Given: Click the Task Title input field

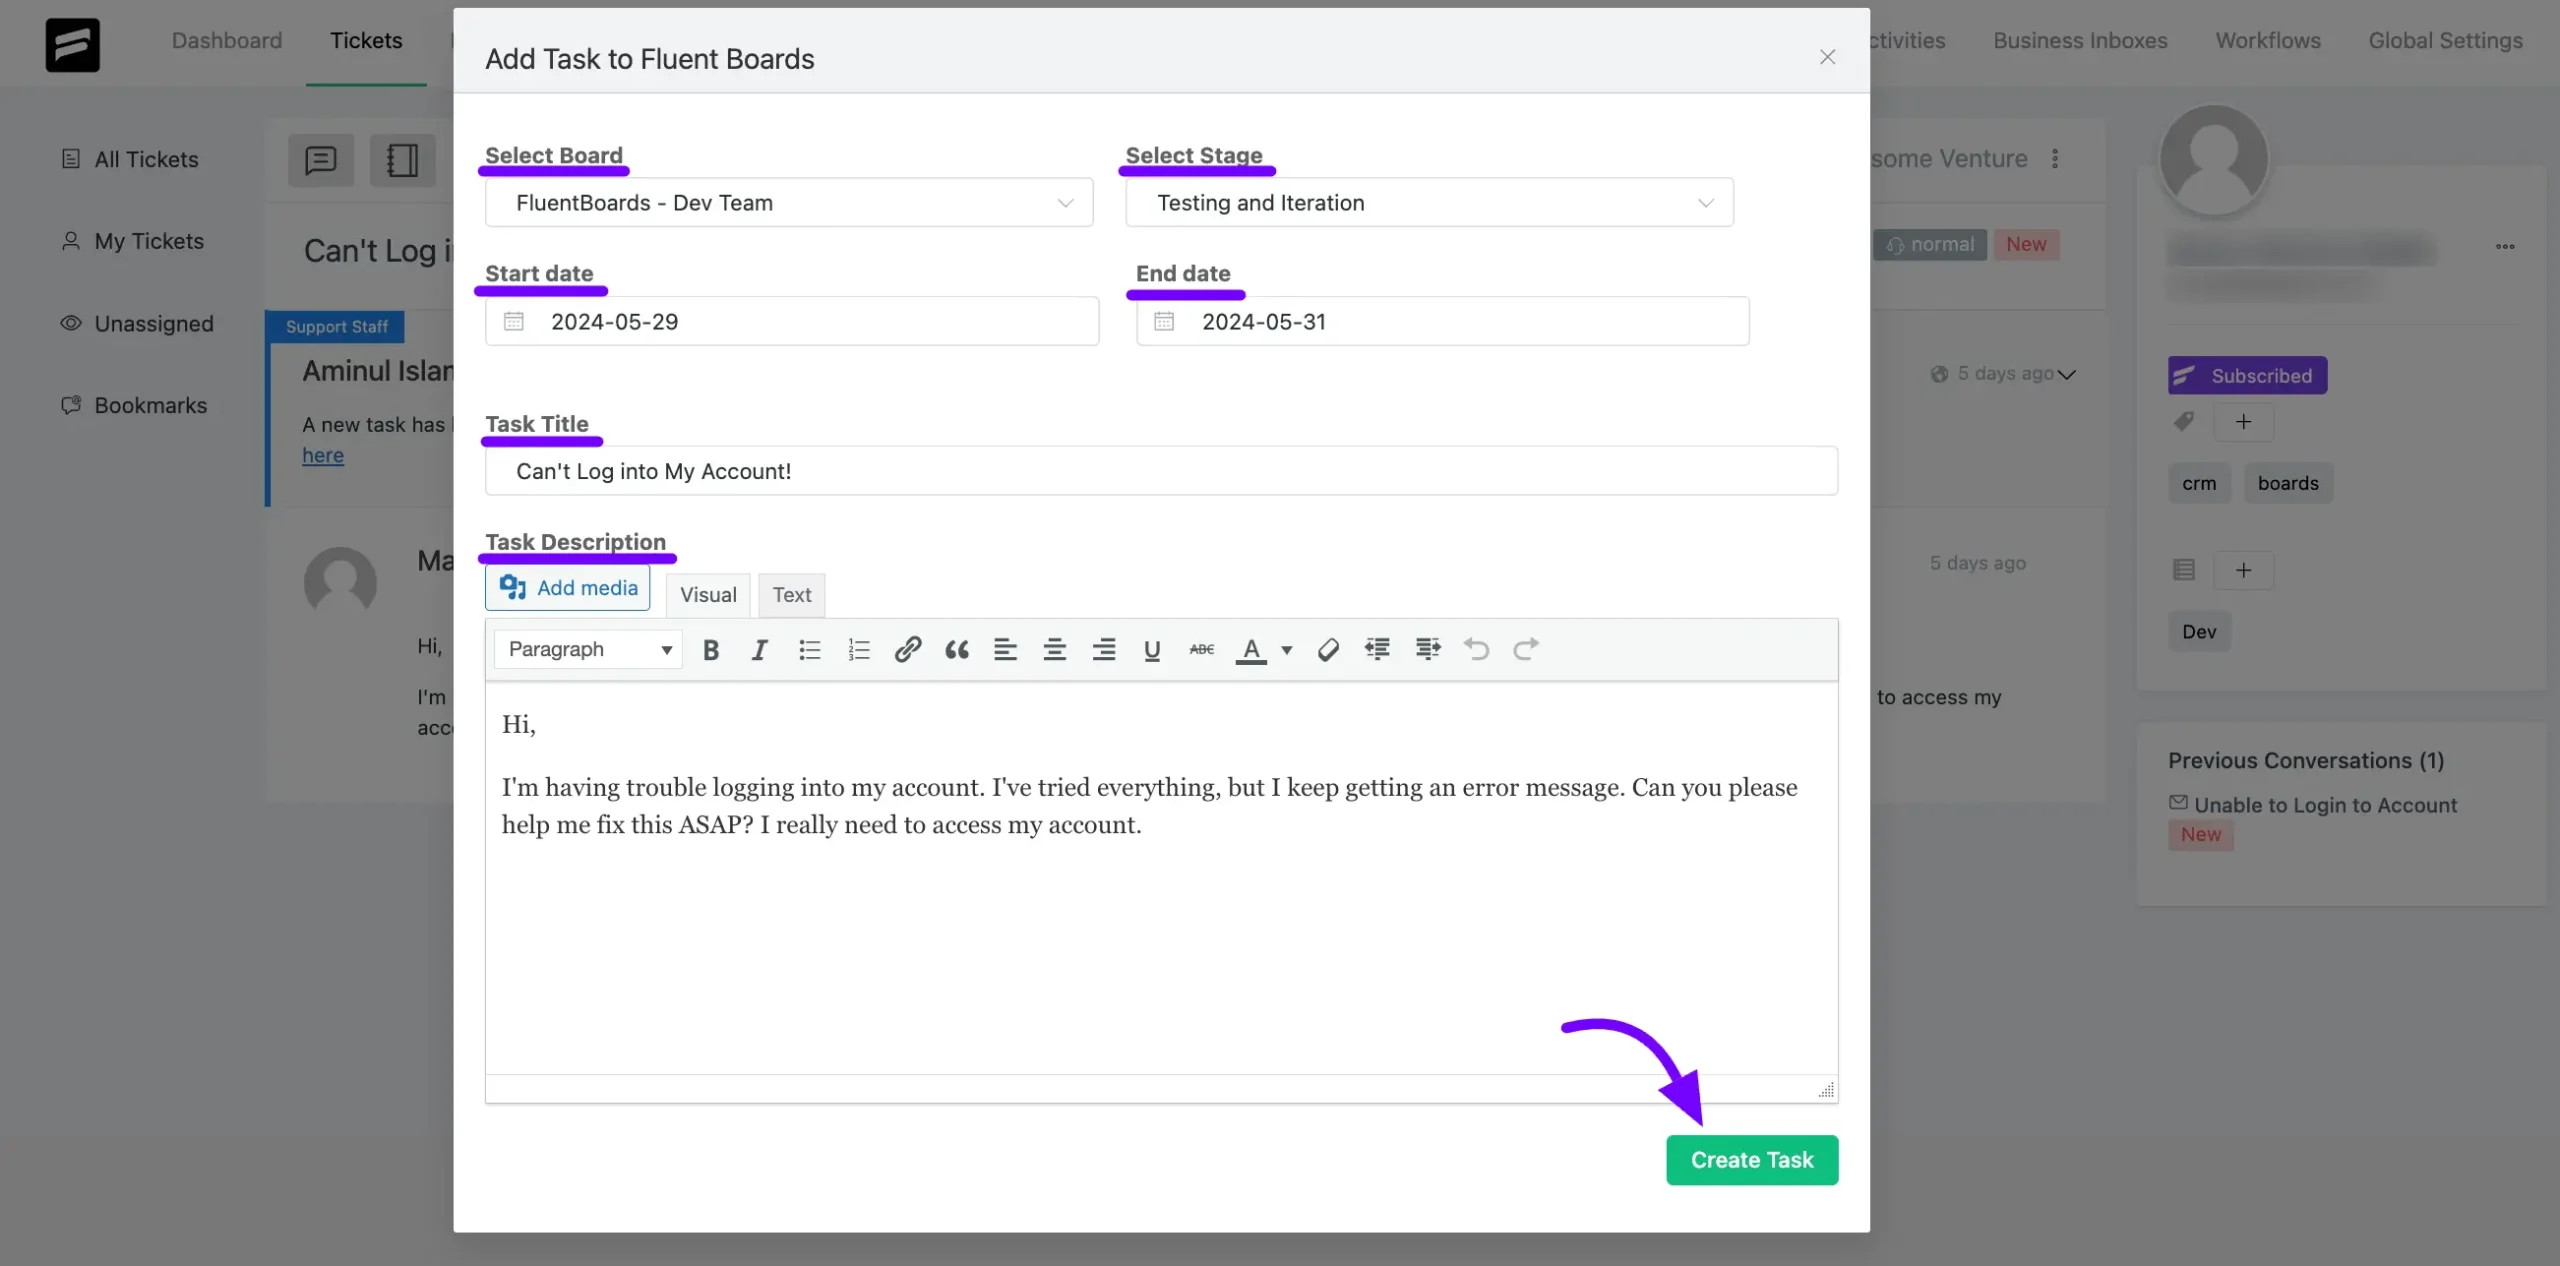Looking at the screenshot, I should 1162,470.
